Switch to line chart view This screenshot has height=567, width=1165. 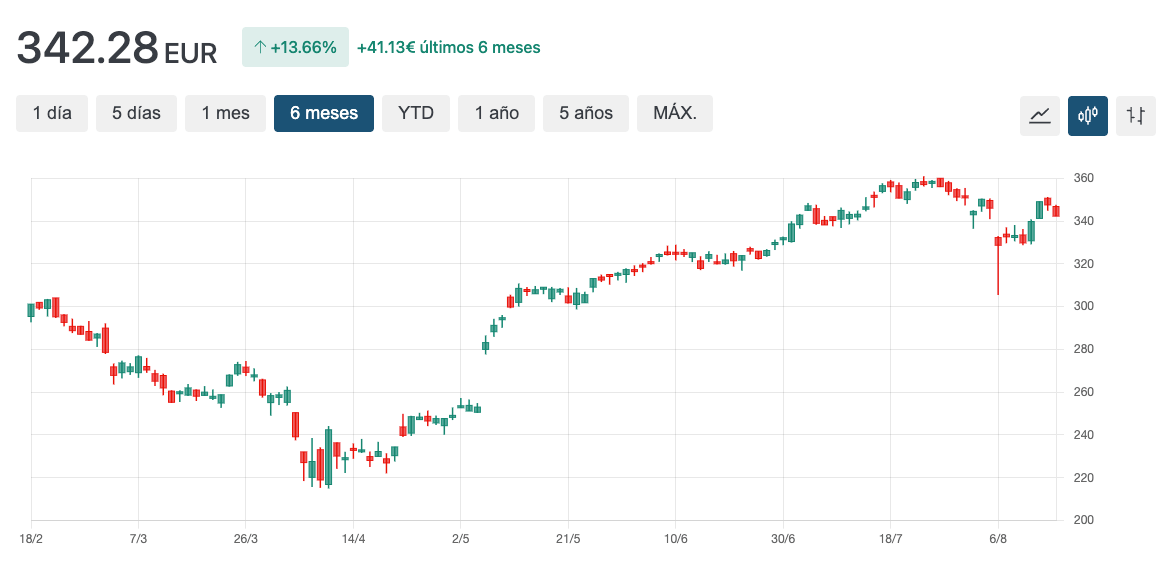click(x=1039, y=115)
